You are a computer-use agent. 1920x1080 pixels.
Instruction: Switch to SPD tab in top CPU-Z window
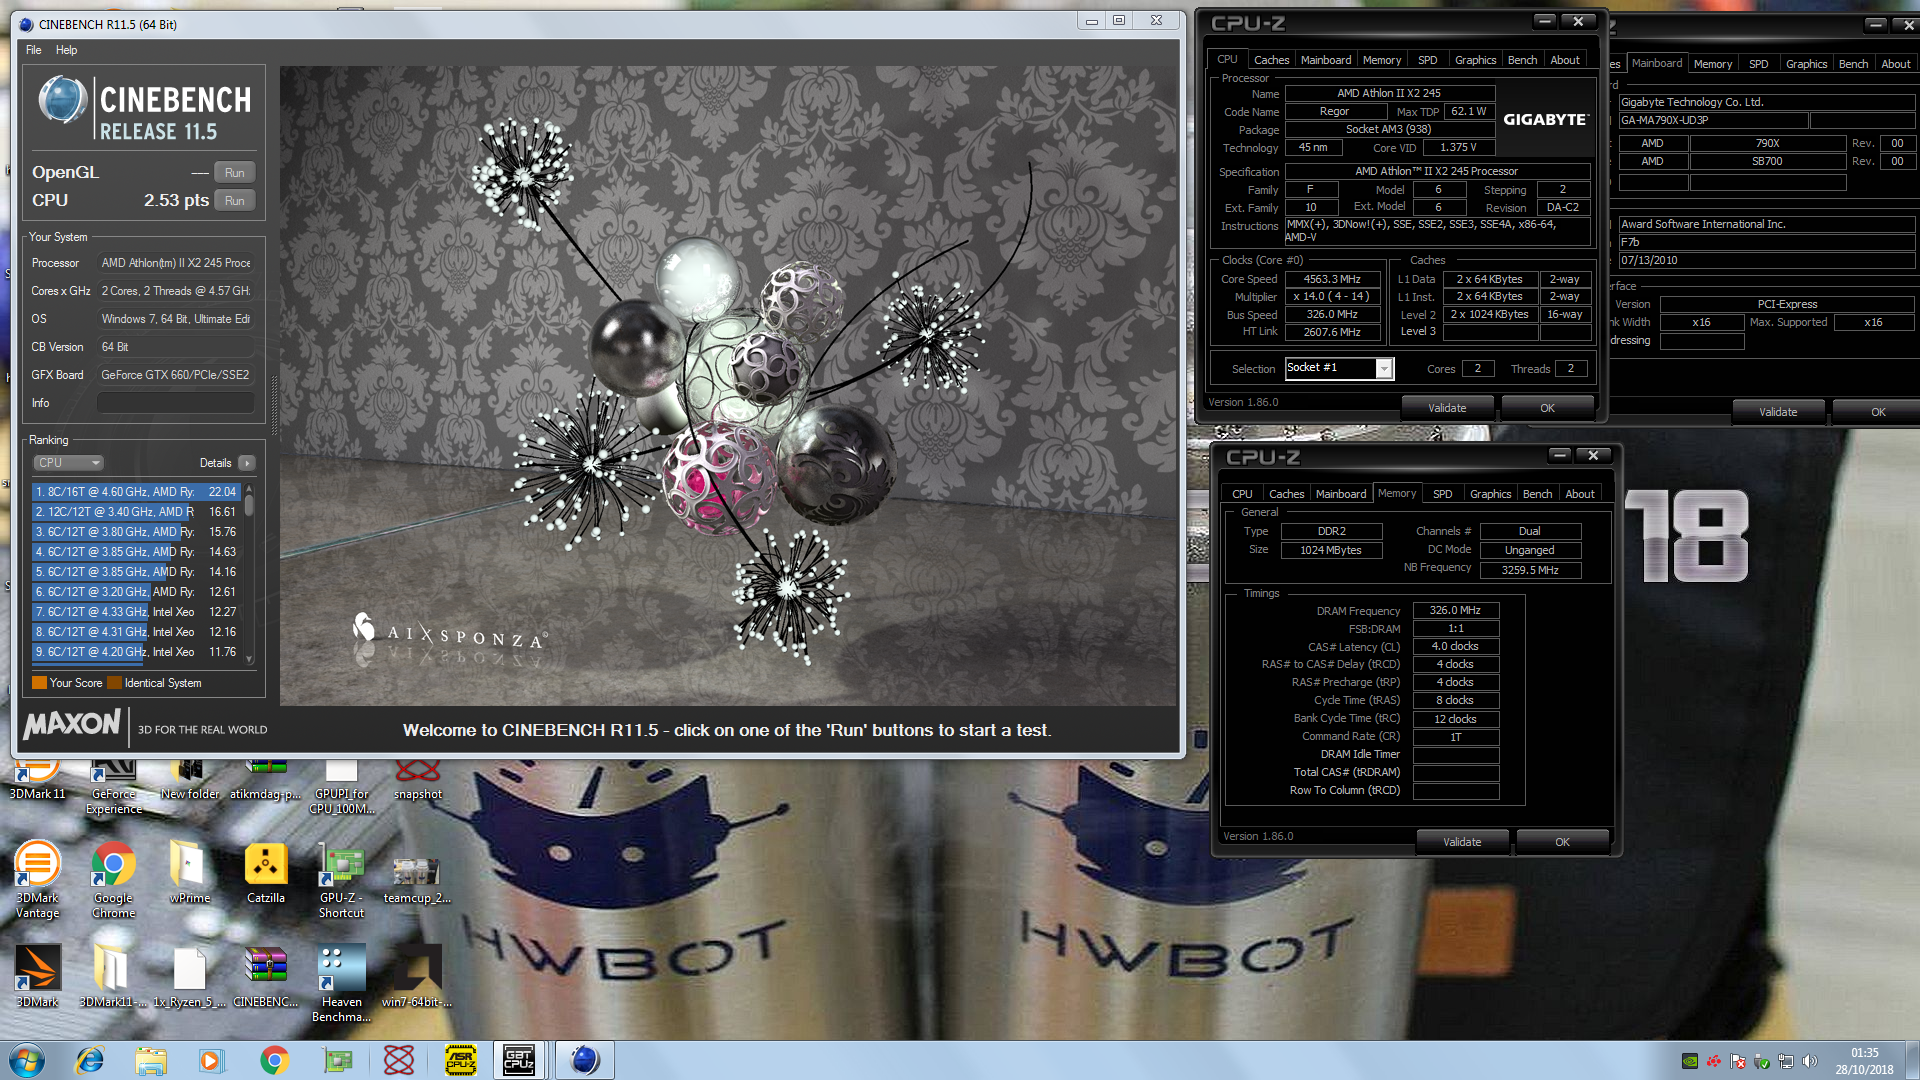1427,60
